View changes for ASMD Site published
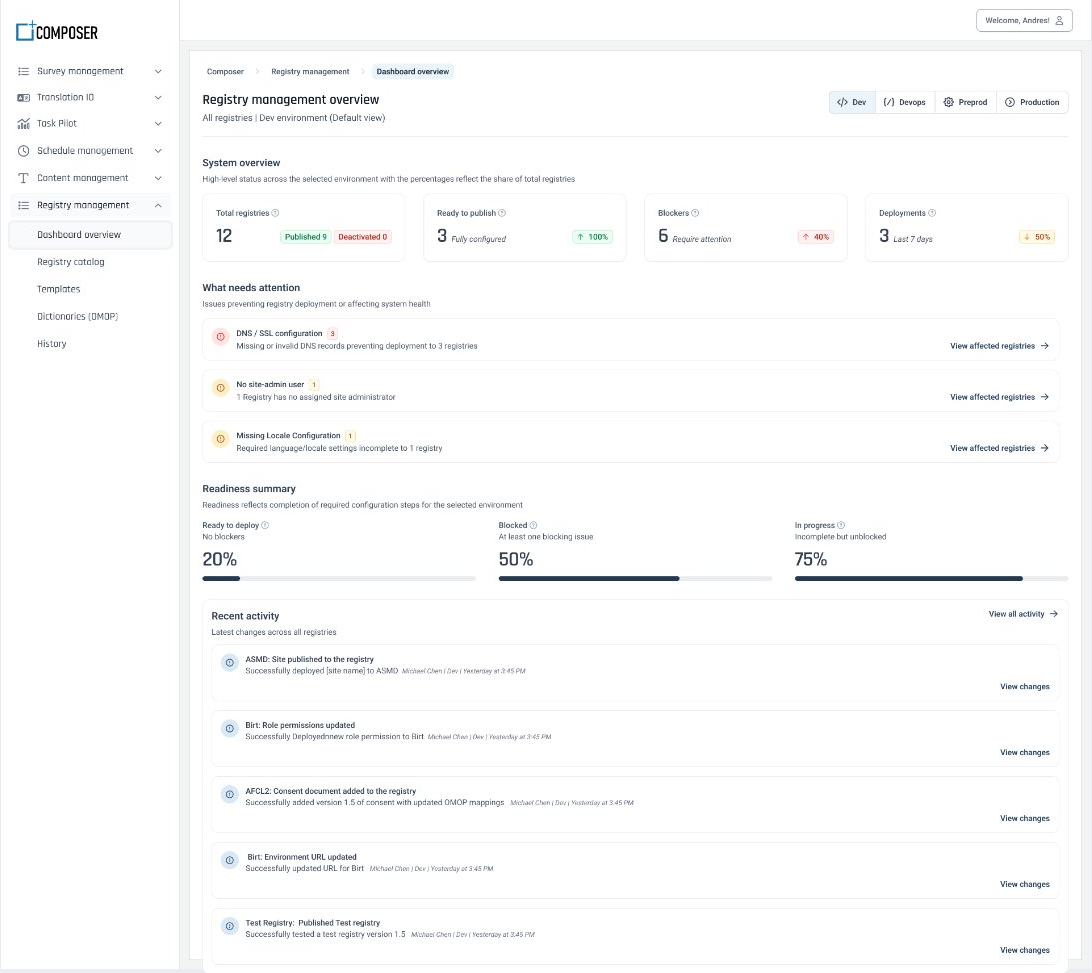 tap(1024, 687)
